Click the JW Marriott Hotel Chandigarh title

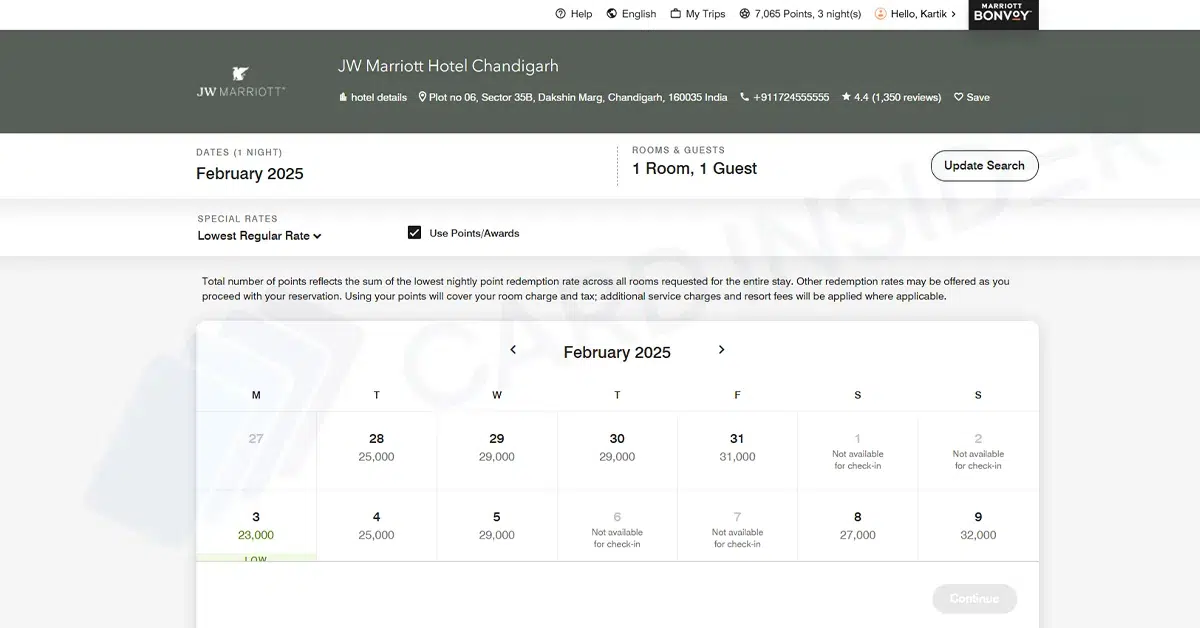[448, 66]
